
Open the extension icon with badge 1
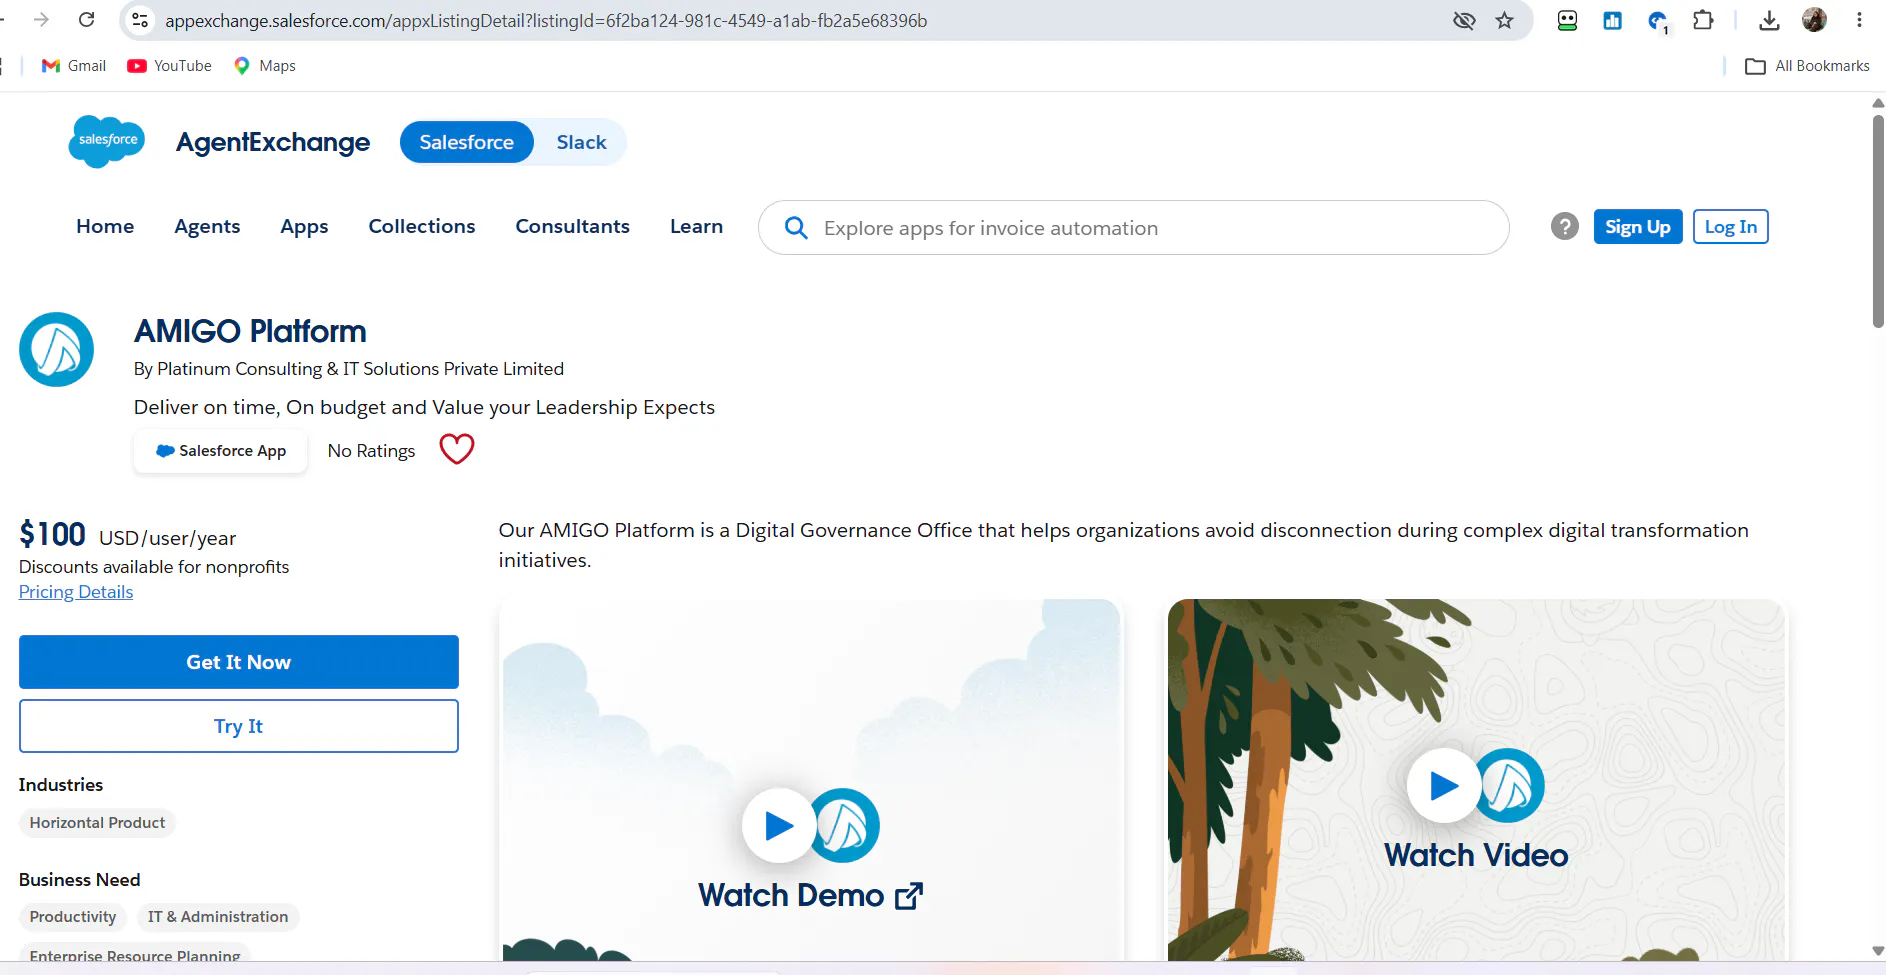click(x=1658, y=21)
